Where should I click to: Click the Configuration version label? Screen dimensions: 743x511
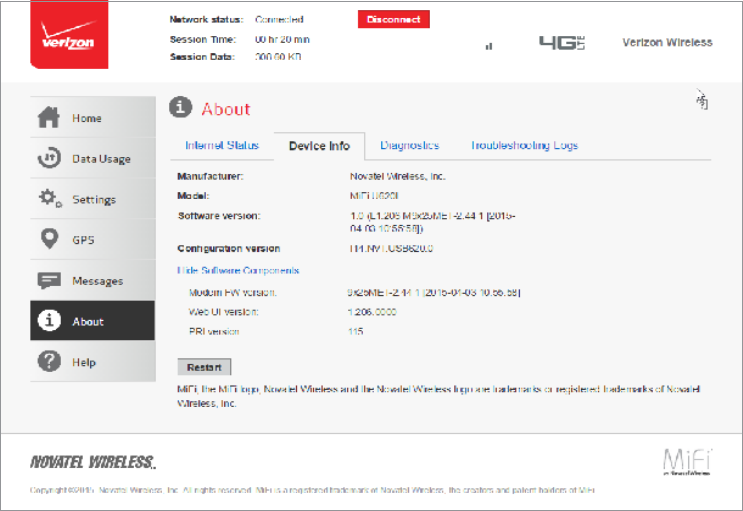point(229,248)
